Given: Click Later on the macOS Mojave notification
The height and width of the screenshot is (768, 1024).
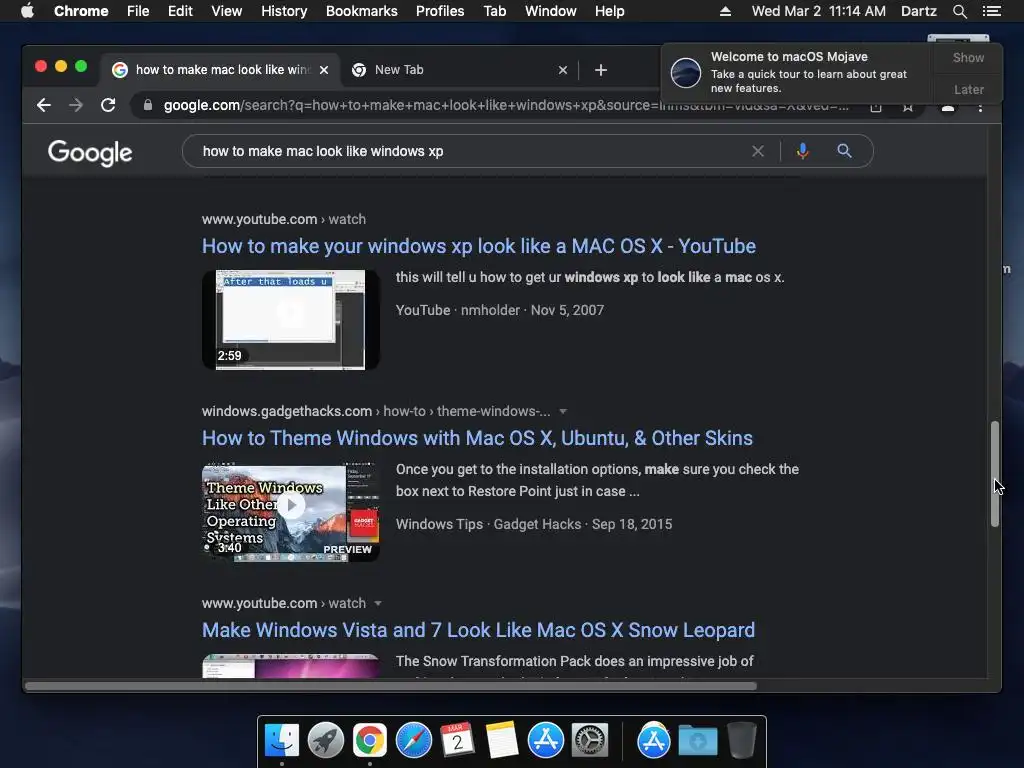Looking at the screenshot, I should point(968,89).
